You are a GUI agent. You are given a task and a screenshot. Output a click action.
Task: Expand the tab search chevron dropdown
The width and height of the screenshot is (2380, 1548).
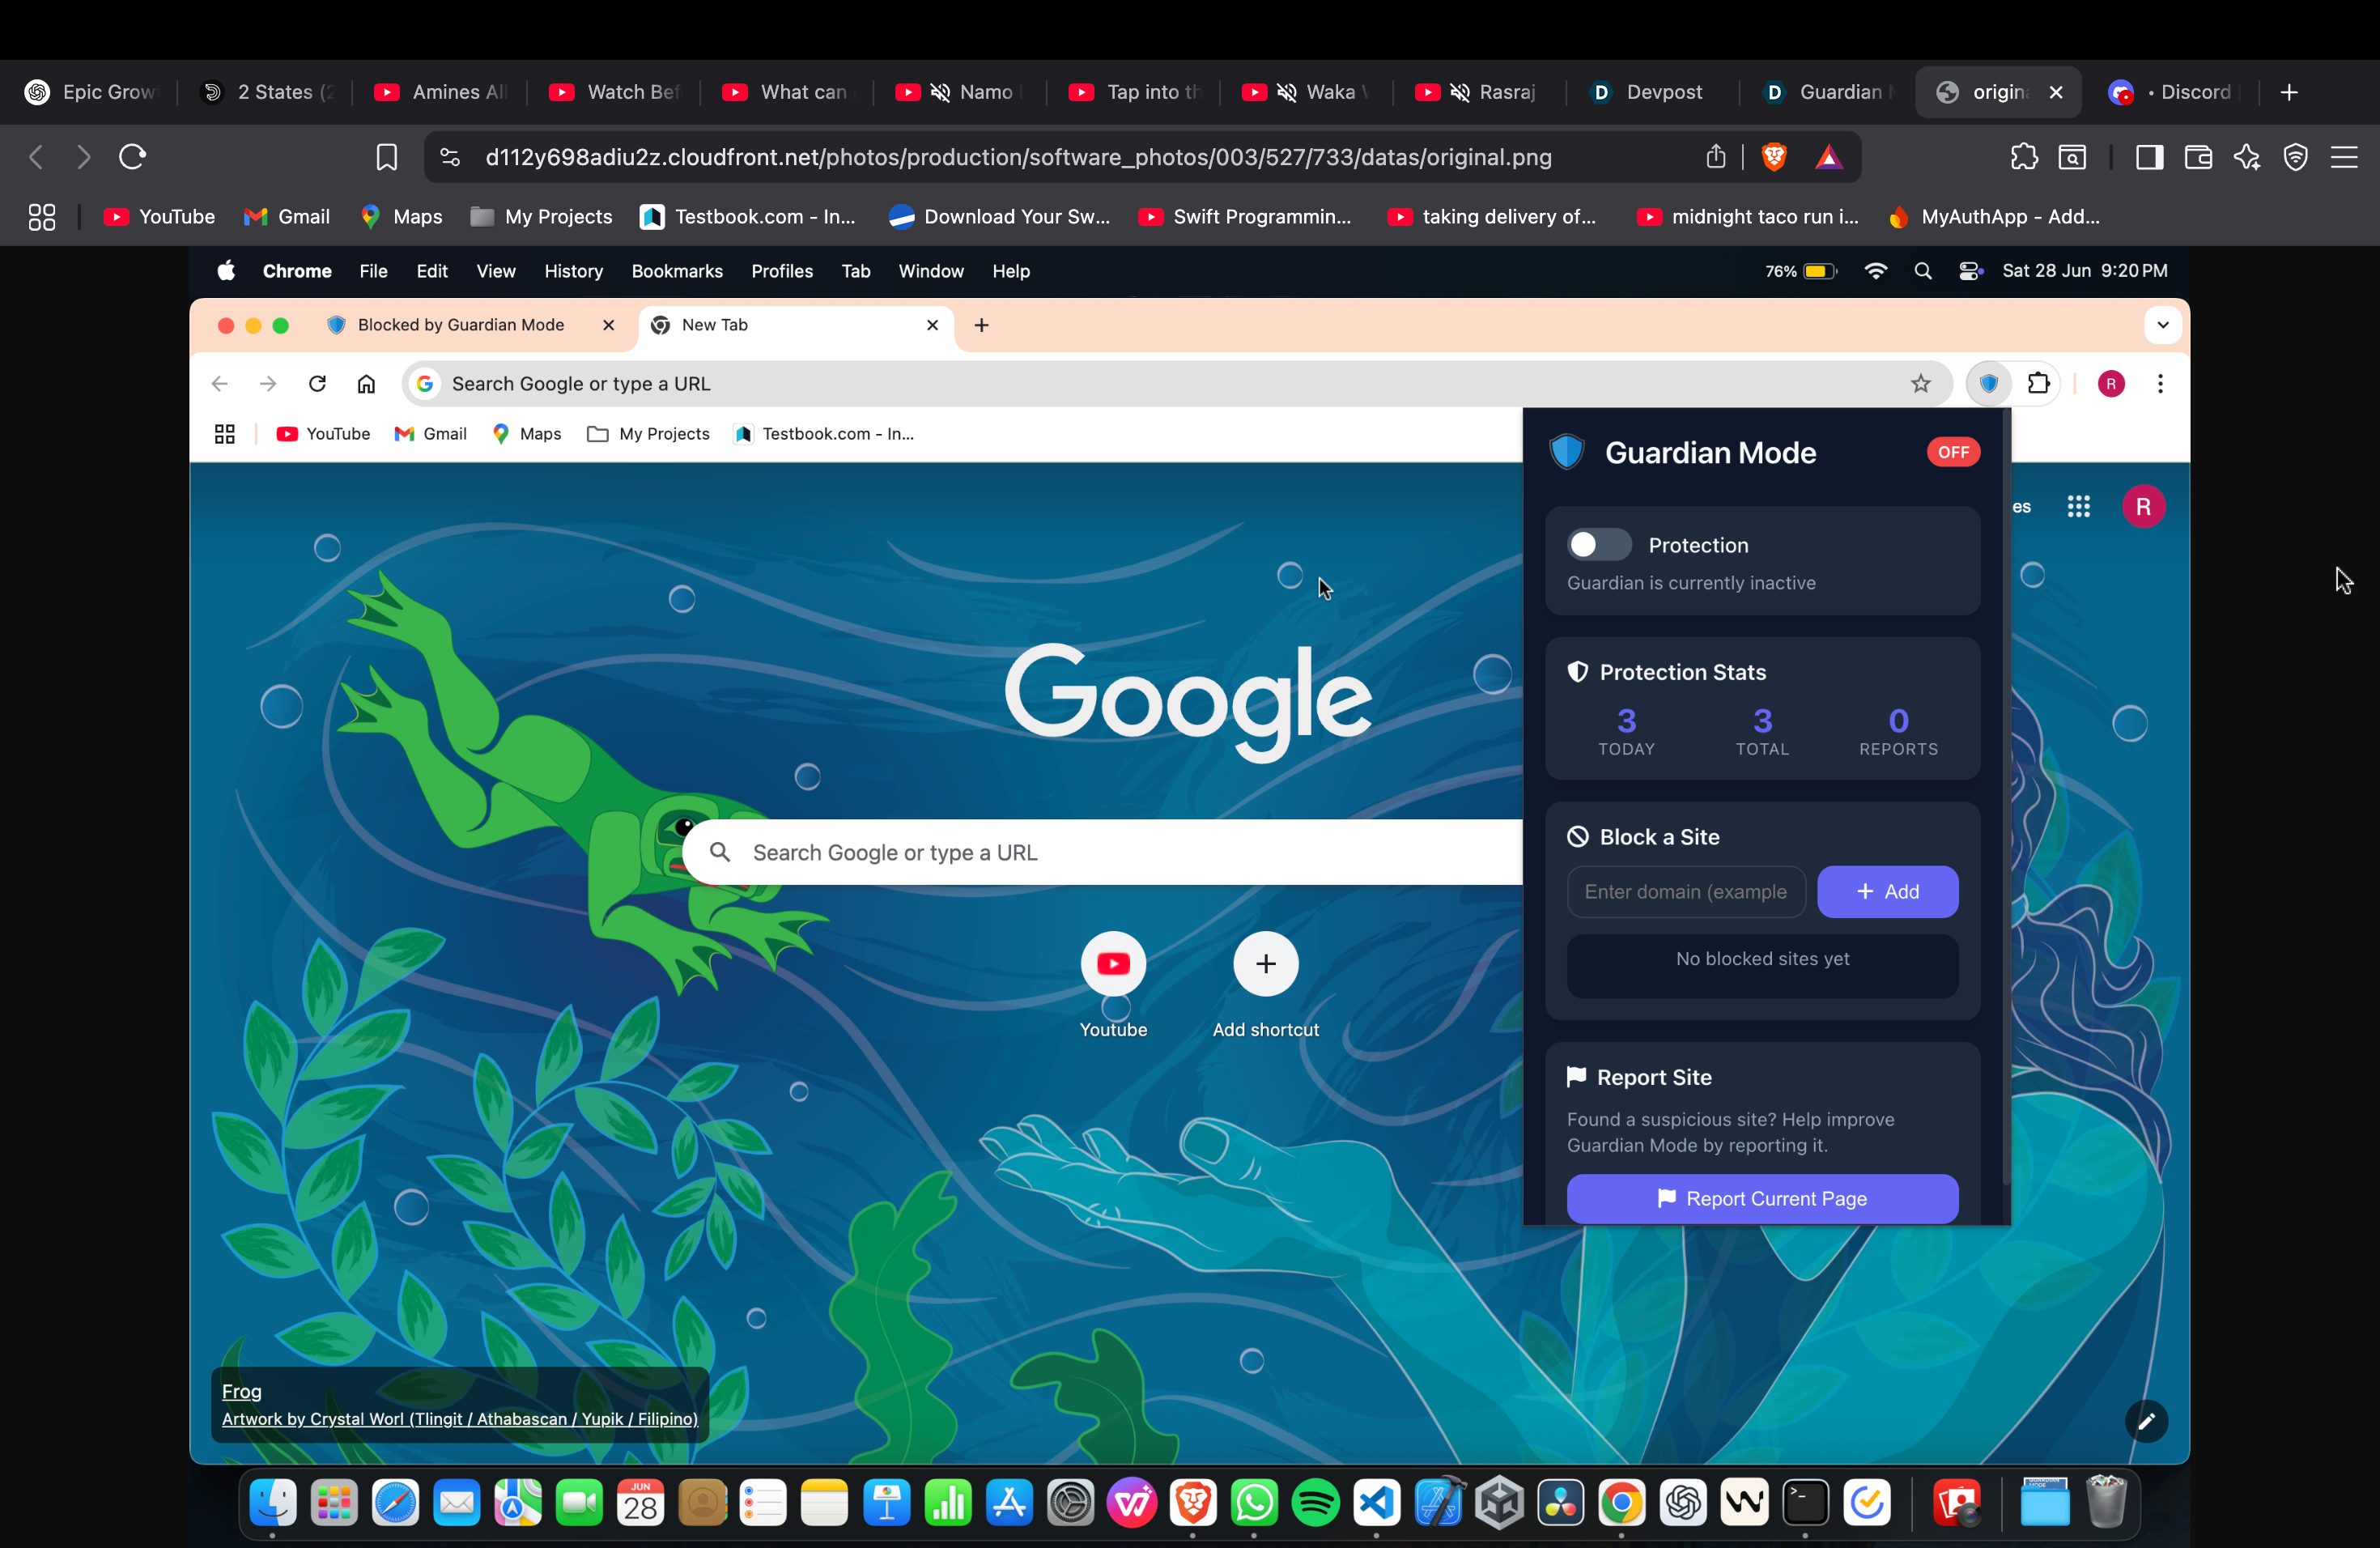pyautogui.click(x=2162, y=325)
